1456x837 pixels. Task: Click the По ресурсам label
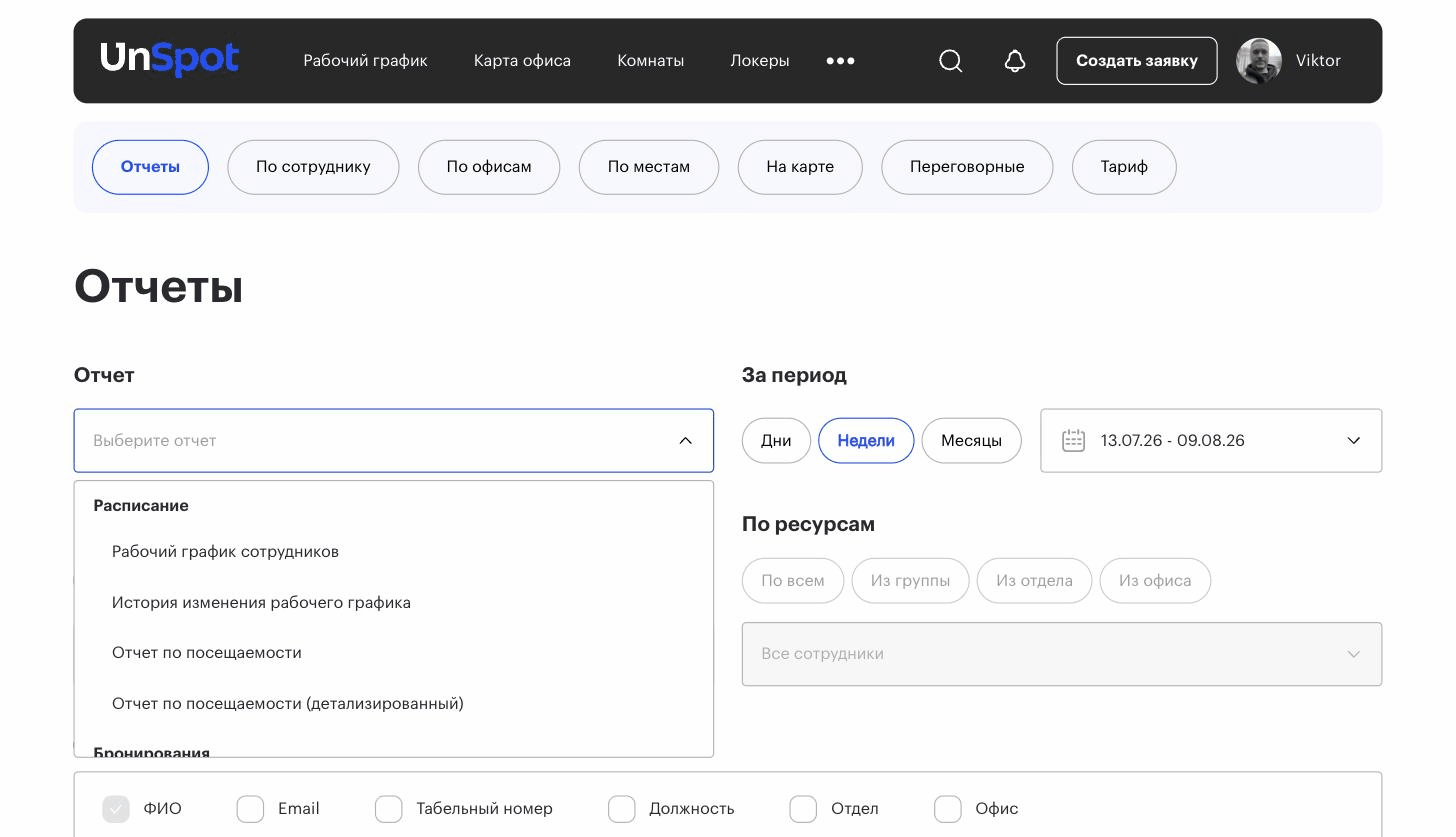[x=808, y=524]
